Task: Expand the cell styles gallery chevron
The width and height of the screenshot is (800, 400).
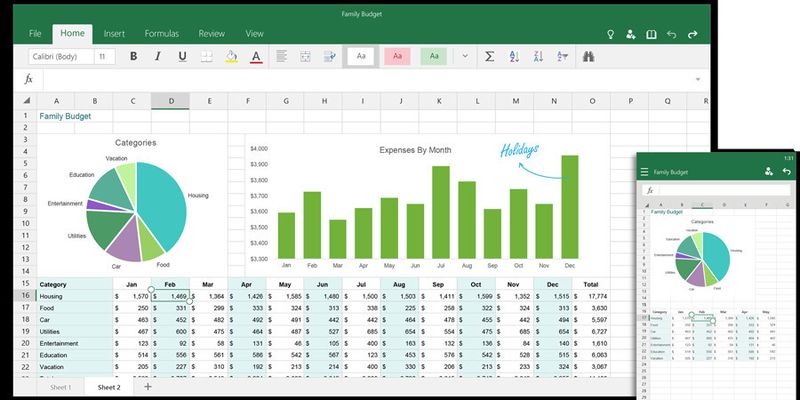Action: pyautogui.click(x=465, y=56)
